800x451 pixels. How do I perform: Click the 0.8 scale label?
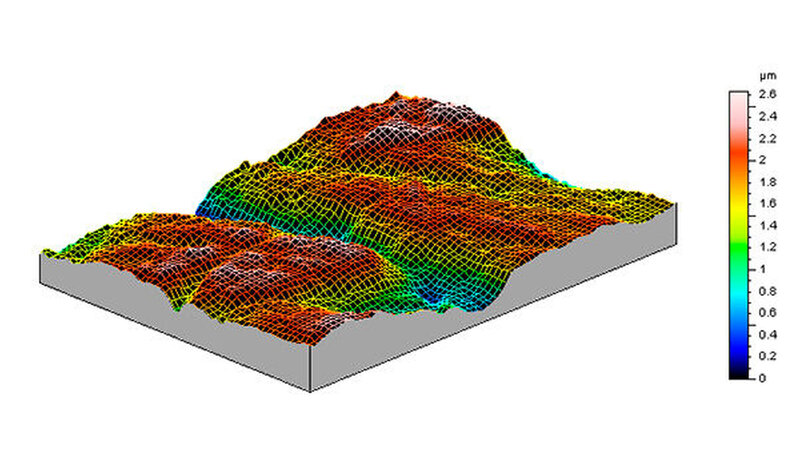click(767, 291)
